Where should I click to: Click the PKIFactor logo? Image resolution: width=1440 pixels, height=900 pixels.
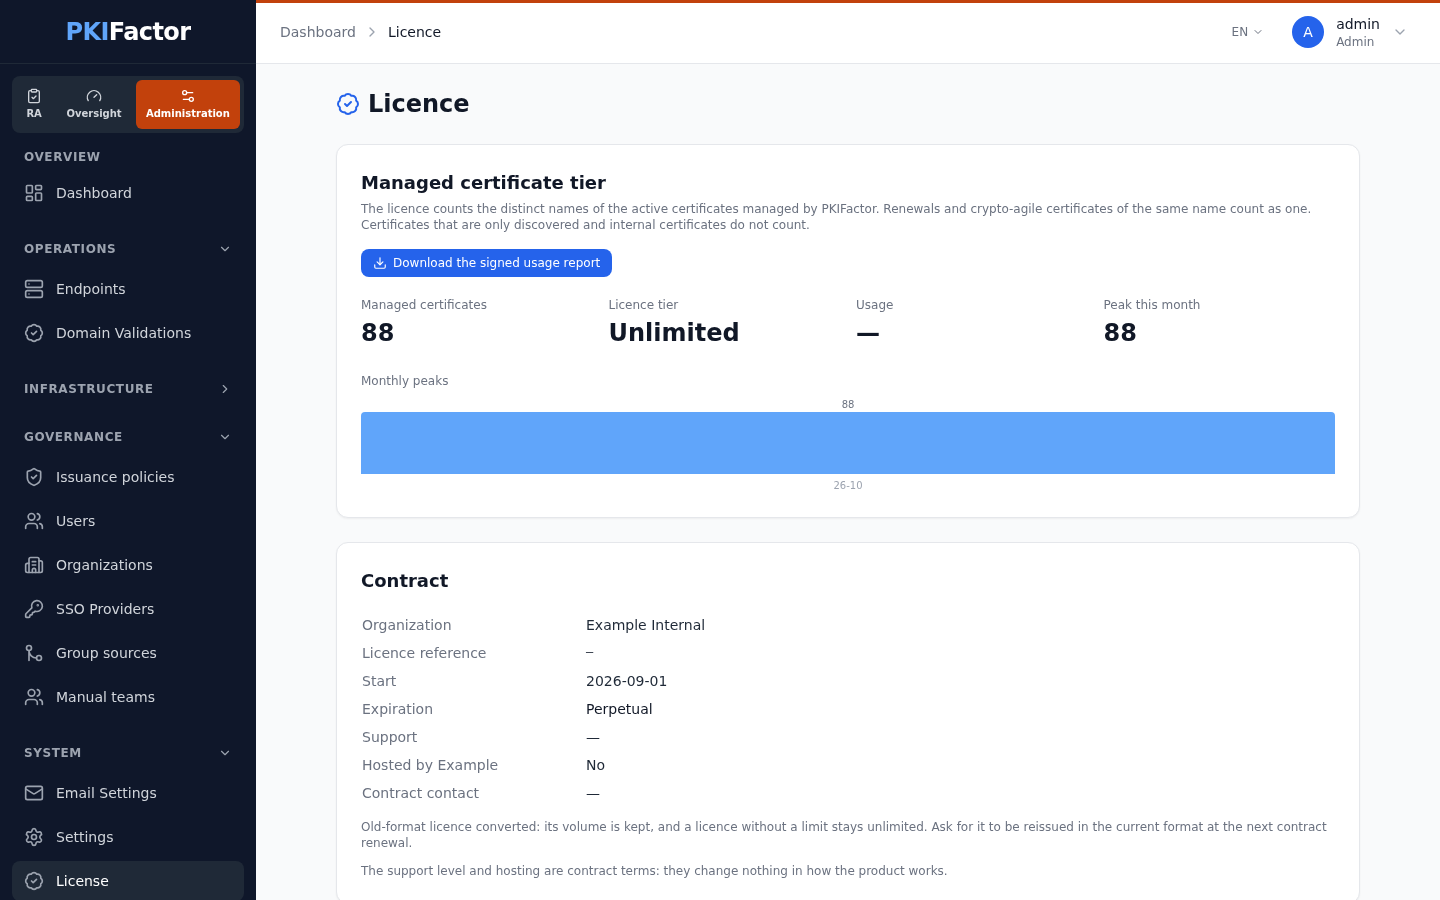(x=128, y=31)
